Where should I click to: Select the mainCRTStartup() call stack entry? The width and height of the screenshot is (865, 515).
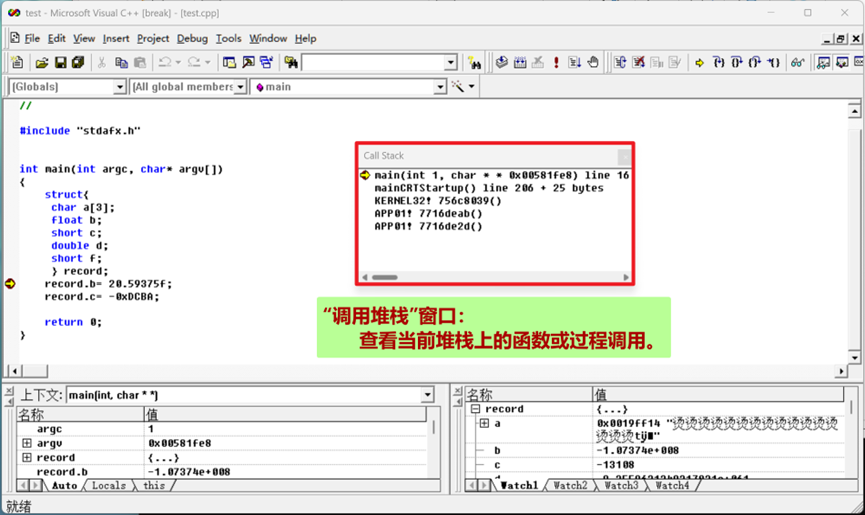[489, 188]
